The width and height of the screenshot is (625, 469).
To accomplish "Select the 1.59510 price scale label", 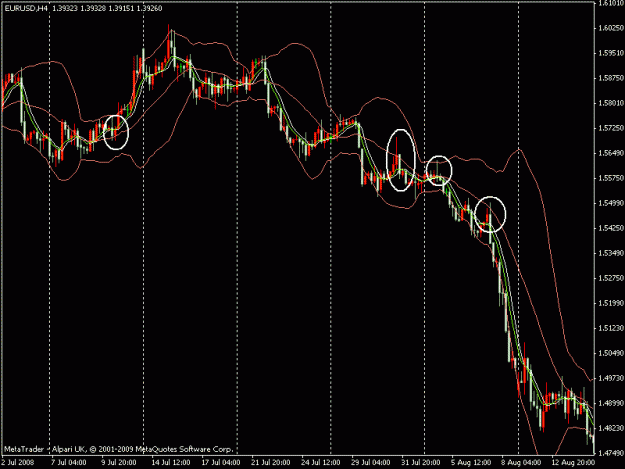I will point(611,53).
